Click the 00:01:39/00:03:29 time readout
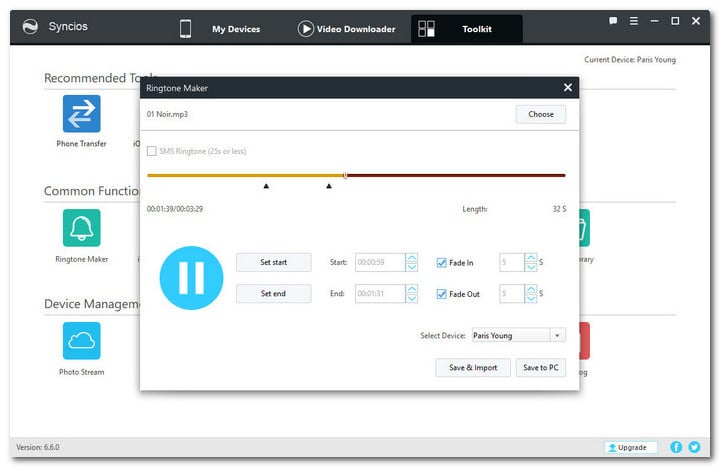Screen dimensions: 721x468 point(175,209)
